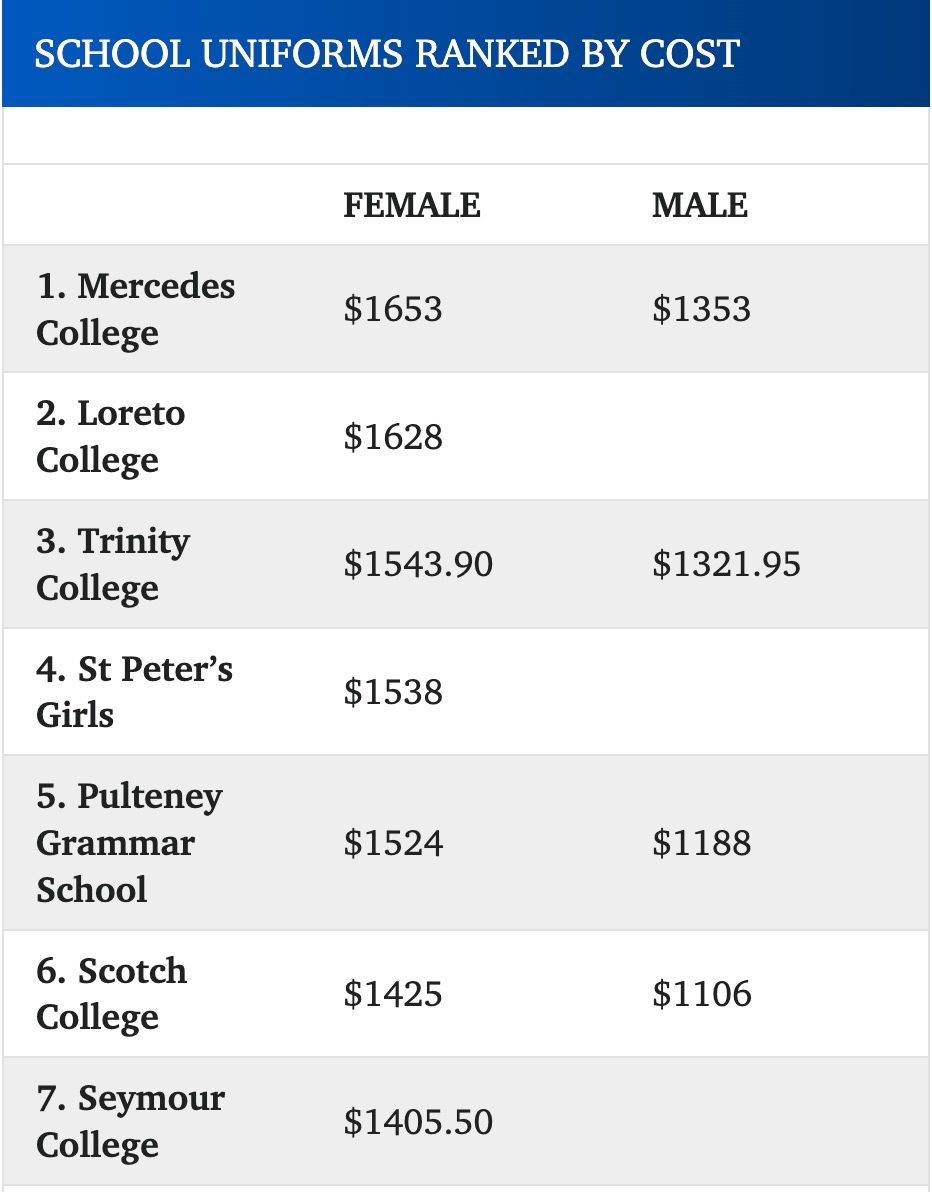Select the Seymour College row name
Viewport: 932px width, 1192px height.
pyautogui.click(x=130, y=1121)
